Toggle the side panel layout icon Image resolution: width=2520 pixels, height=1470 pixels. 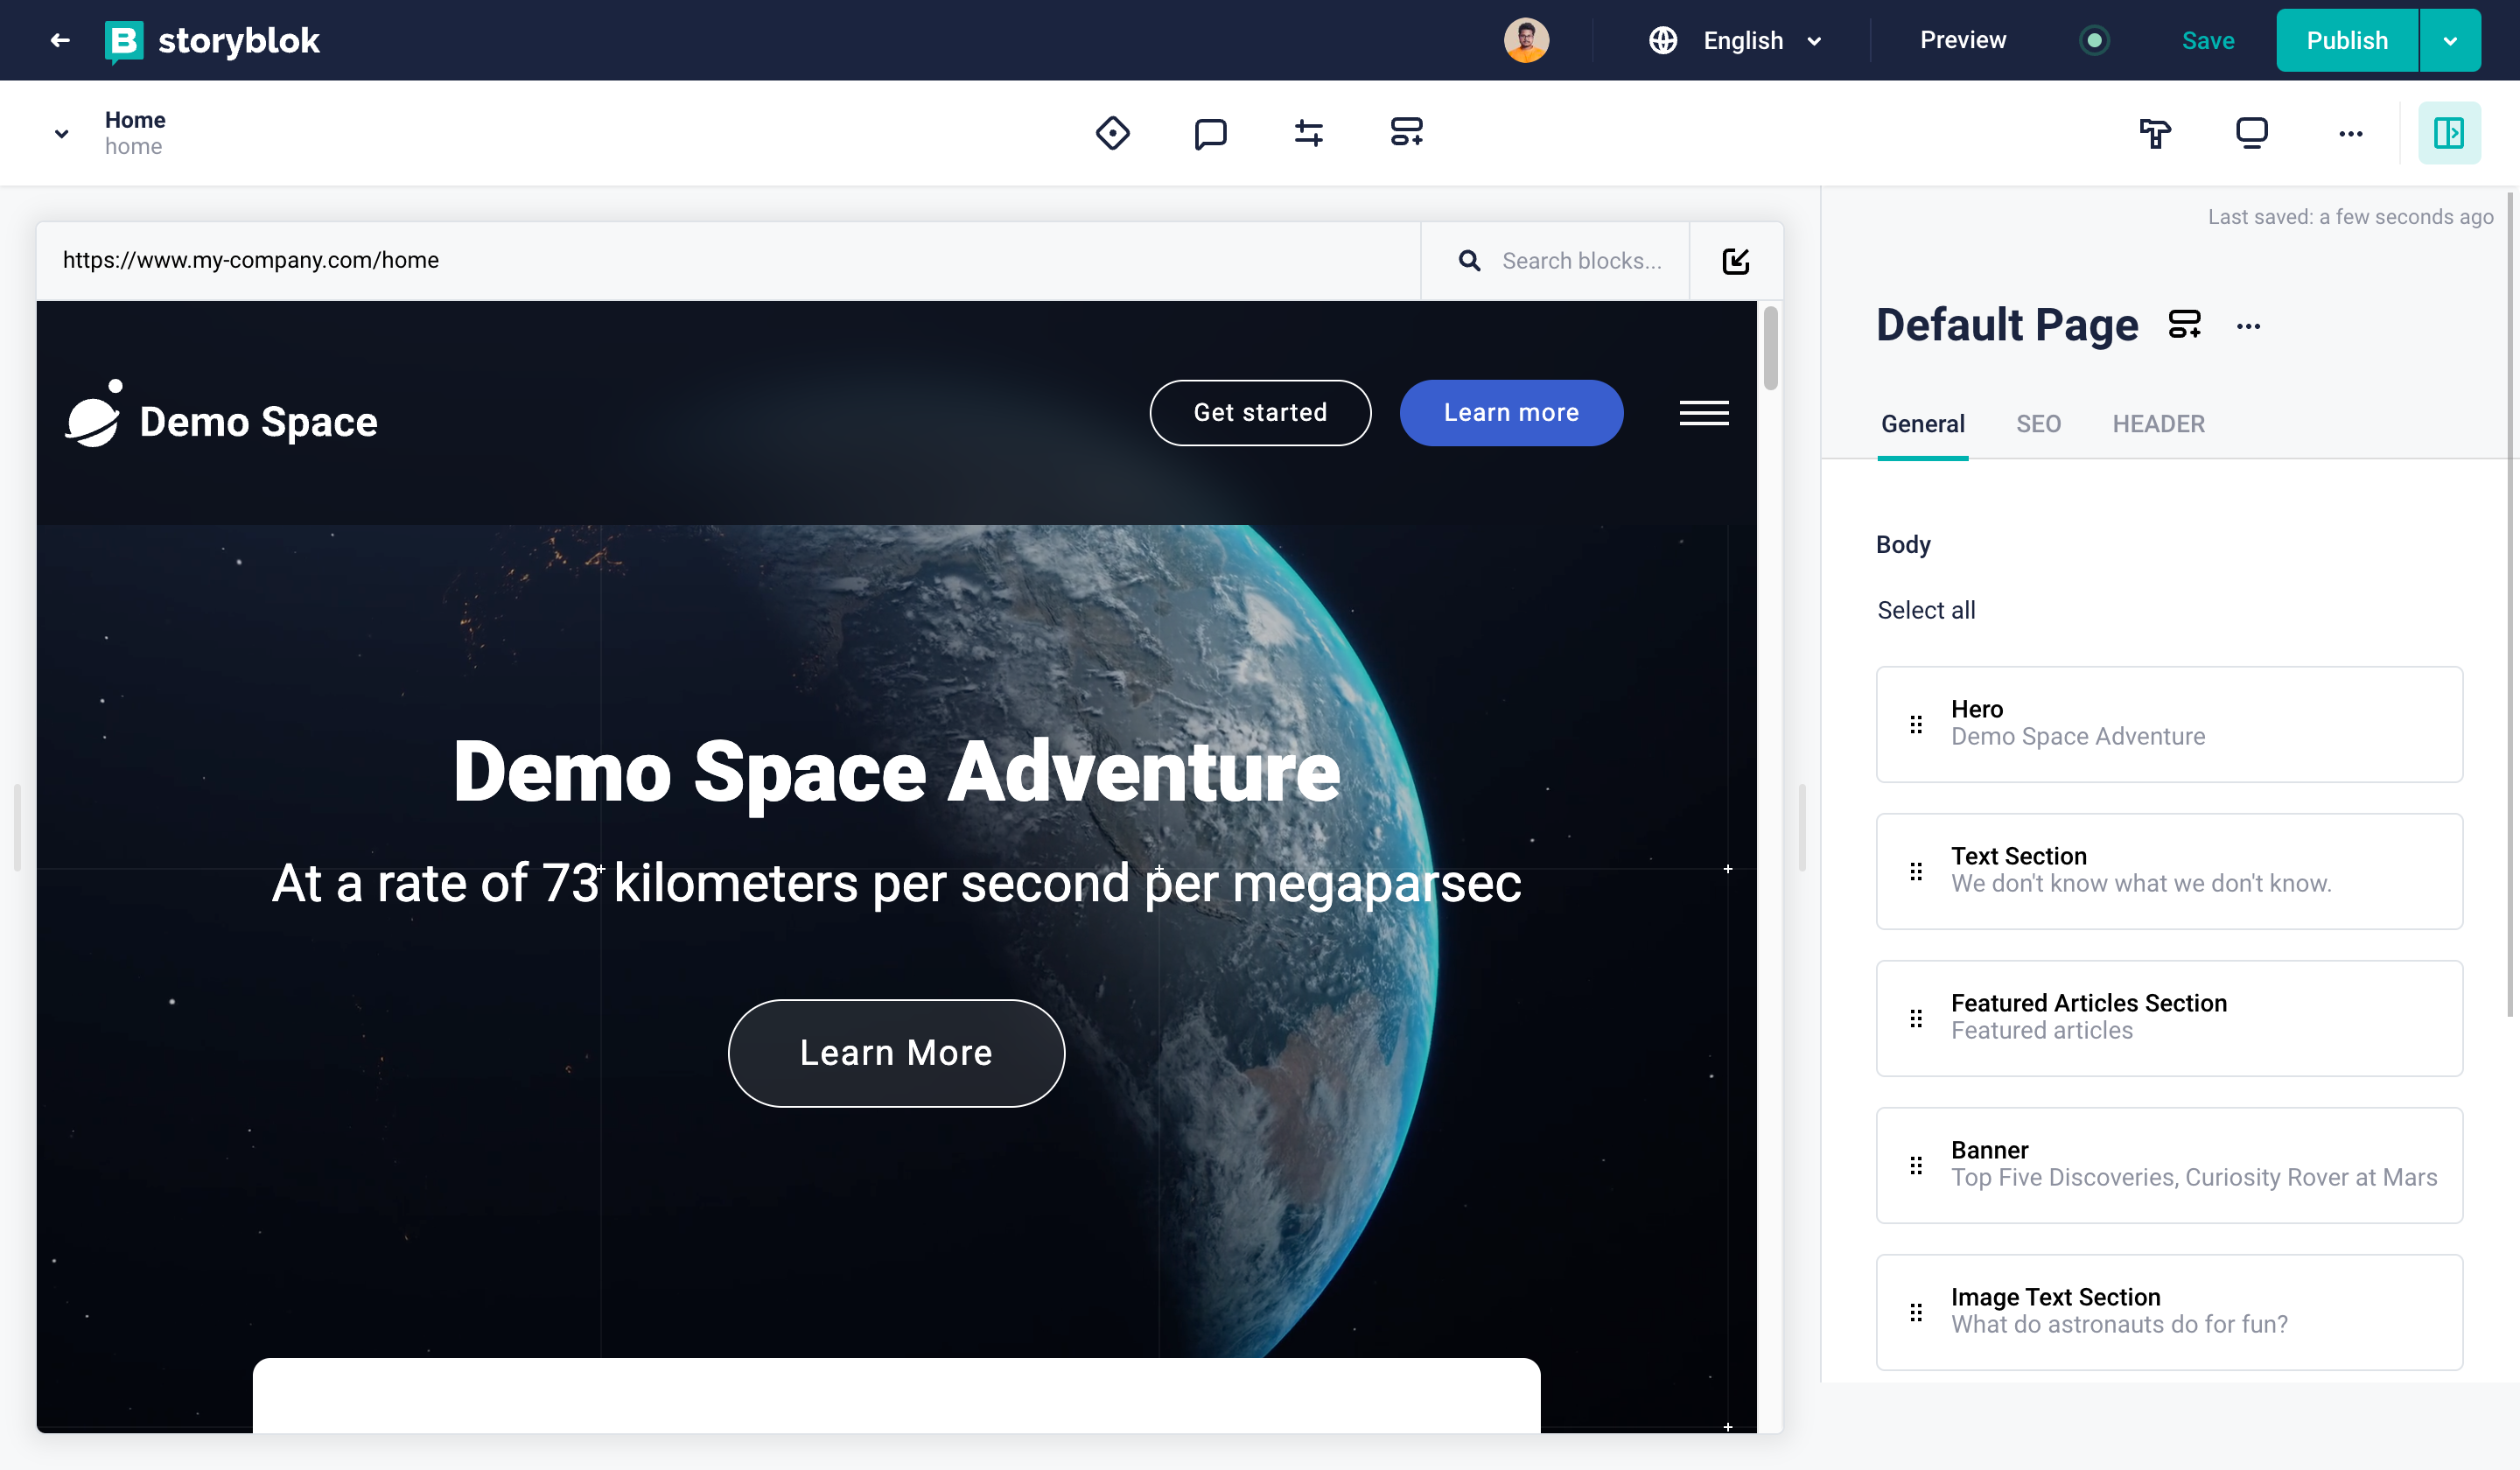coord(2448,133)
